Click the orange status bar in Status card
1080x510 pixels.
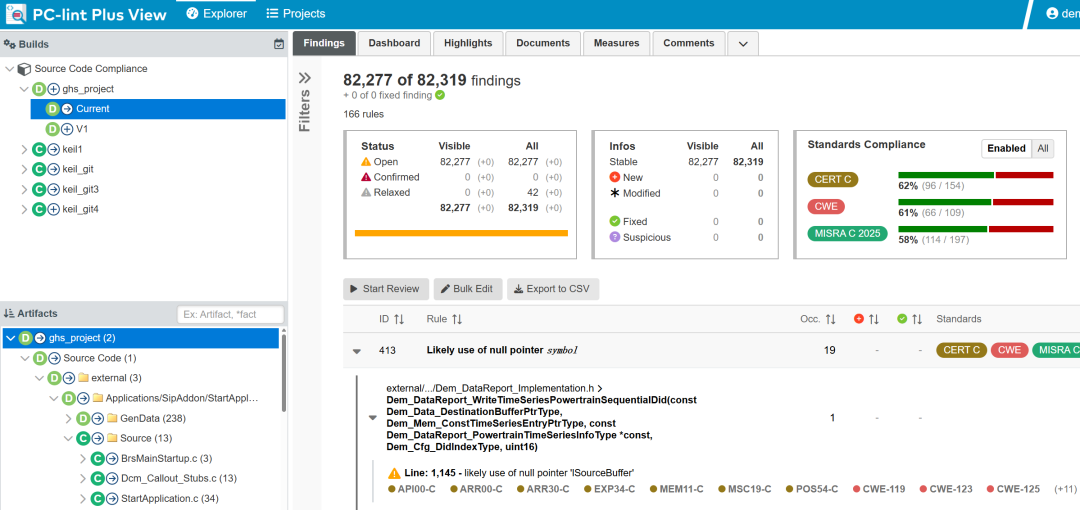coord(461,233)
